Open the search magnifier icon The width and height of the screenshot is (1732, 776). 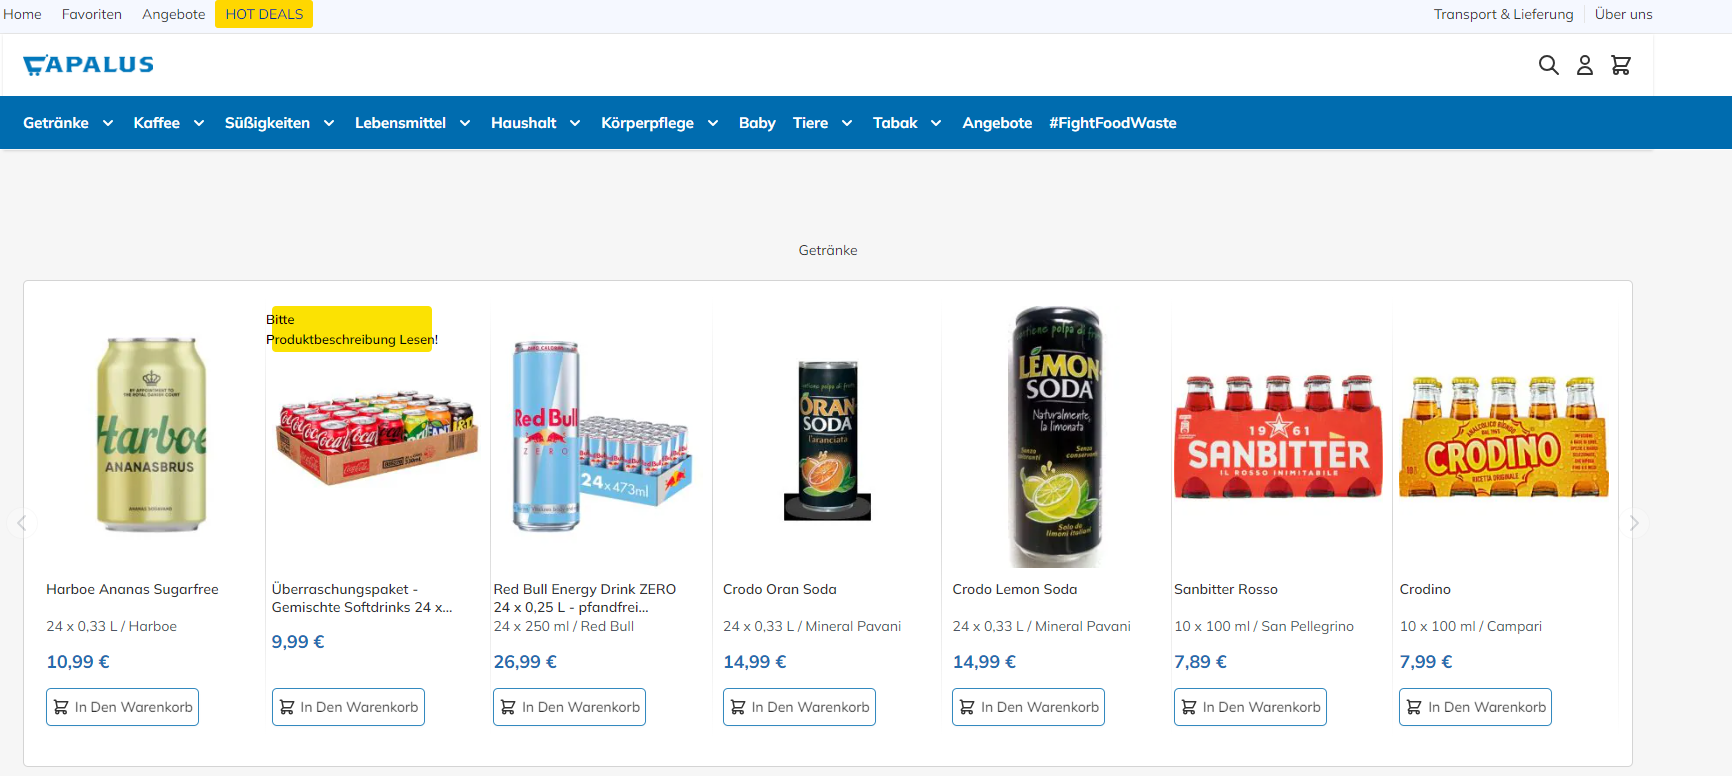pyautogui.click(x=1548, y=65)
